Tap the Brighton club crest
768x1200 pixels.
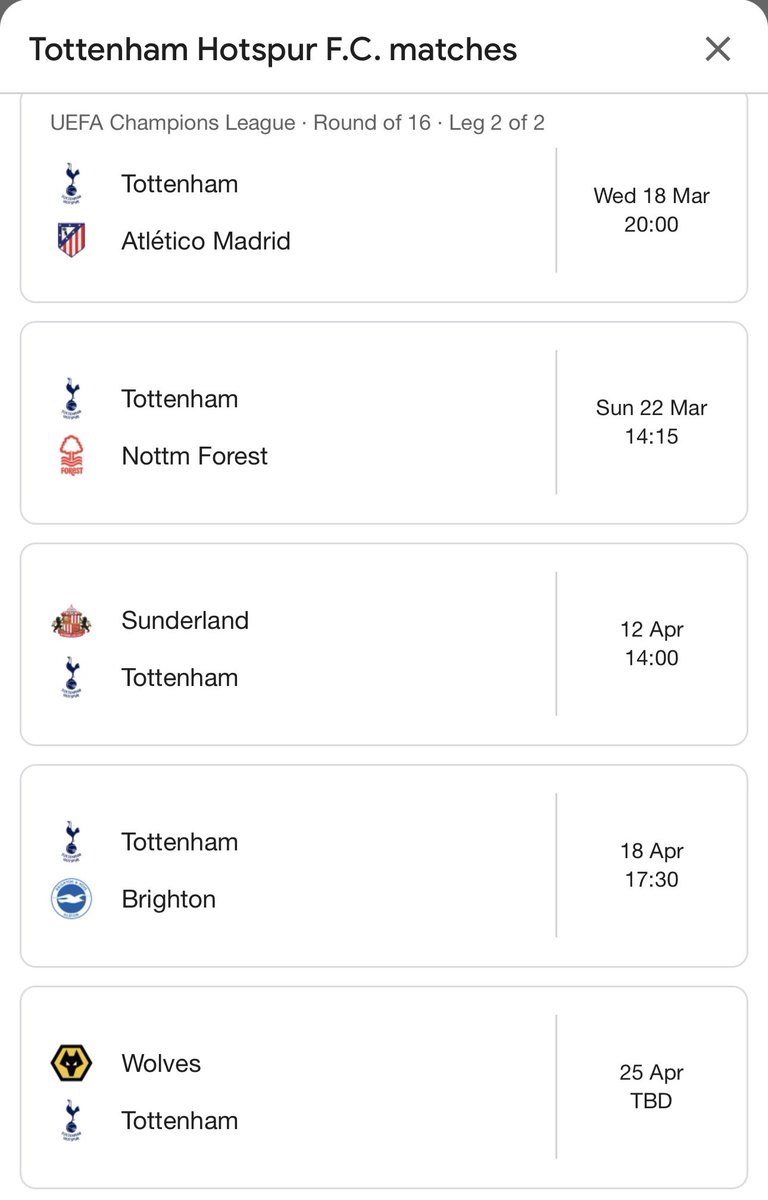tap(71, 898)
